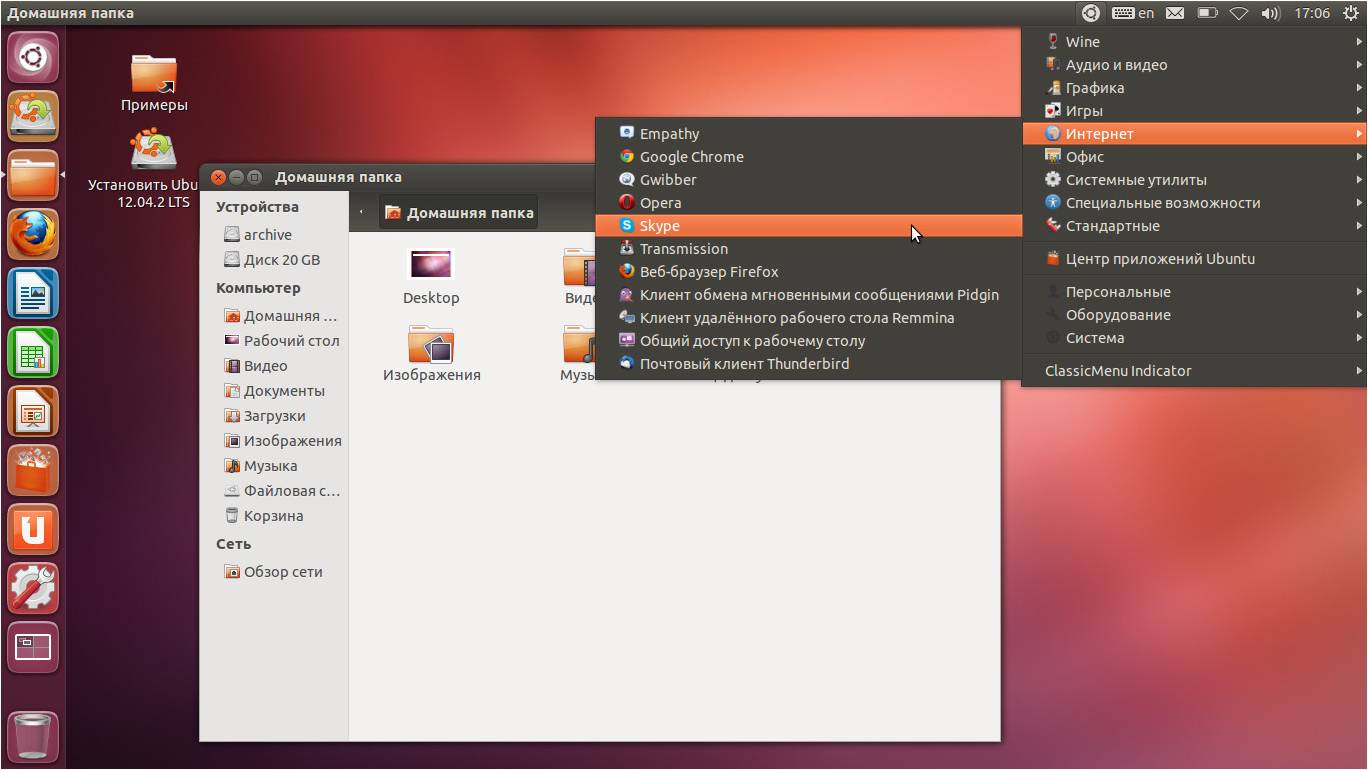This screenshot has width=1368, height=770.
Task: Open the Изображения folder in file manager
Action: (x=431, y=354)
